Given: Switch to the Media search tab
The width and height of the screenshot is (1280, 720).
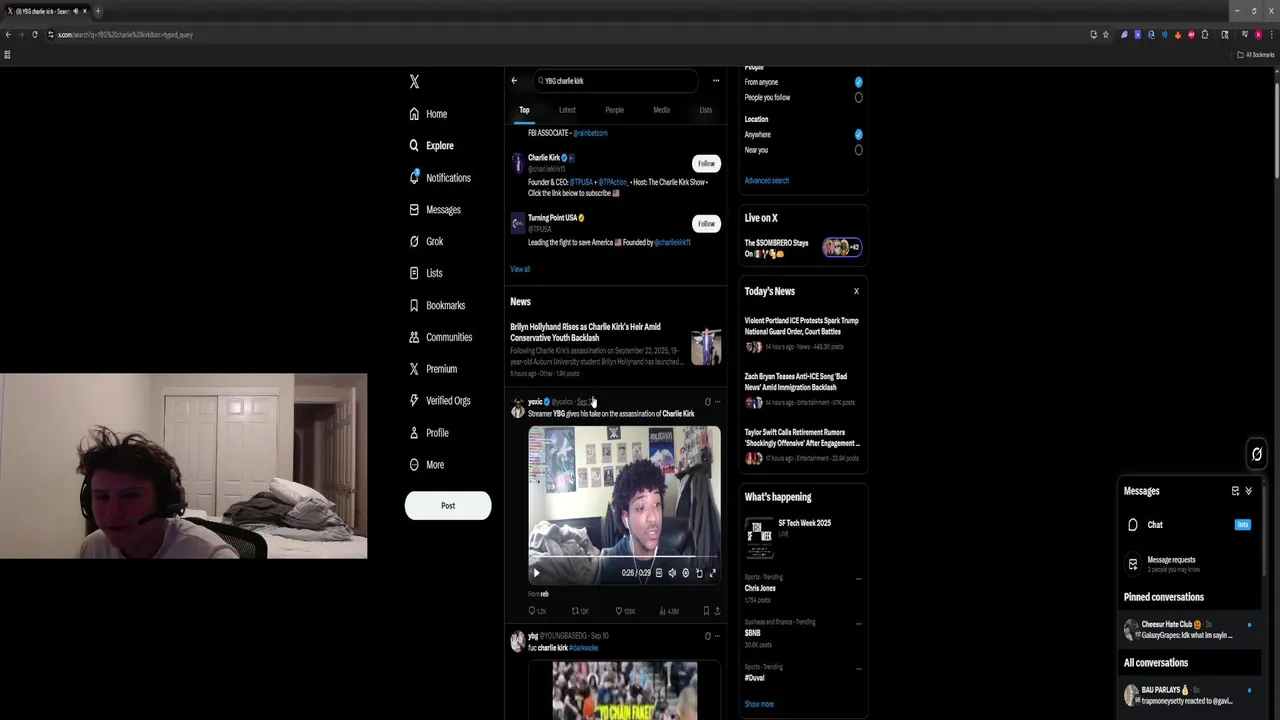Looking at the screenshot, I should 662,110.
